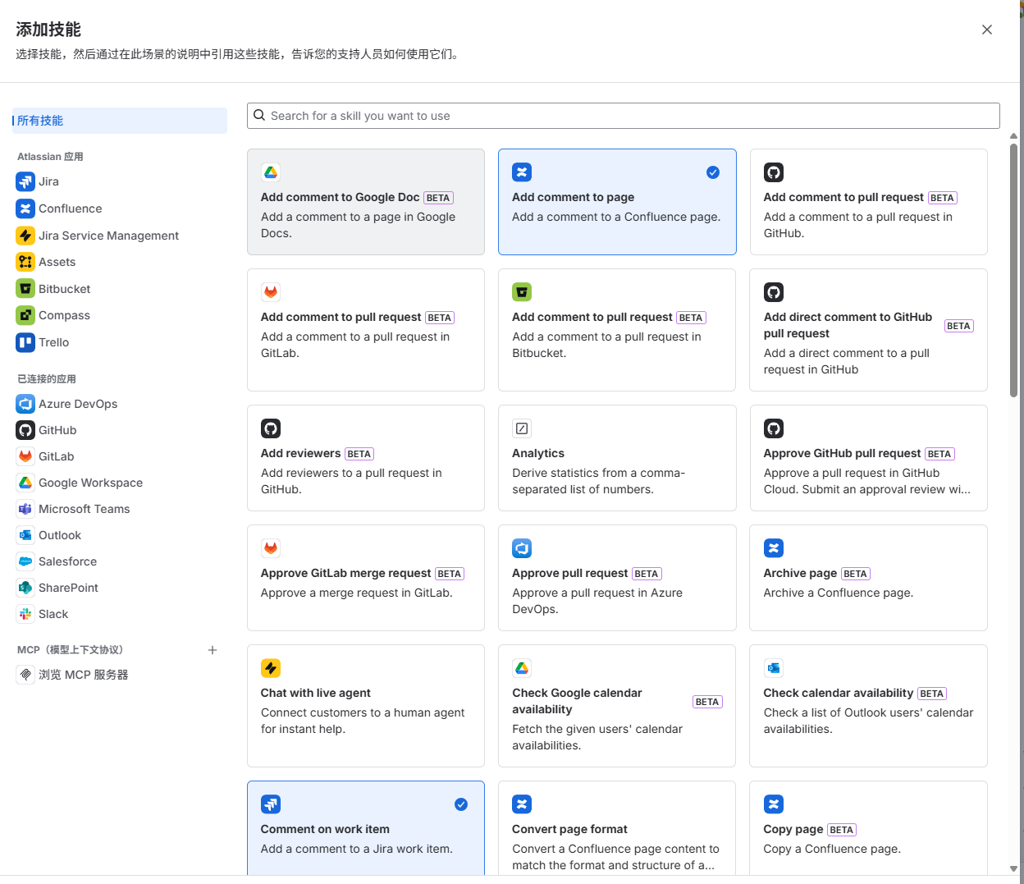
Task: Select the Slack app icon
Action: tap(25, 614)
